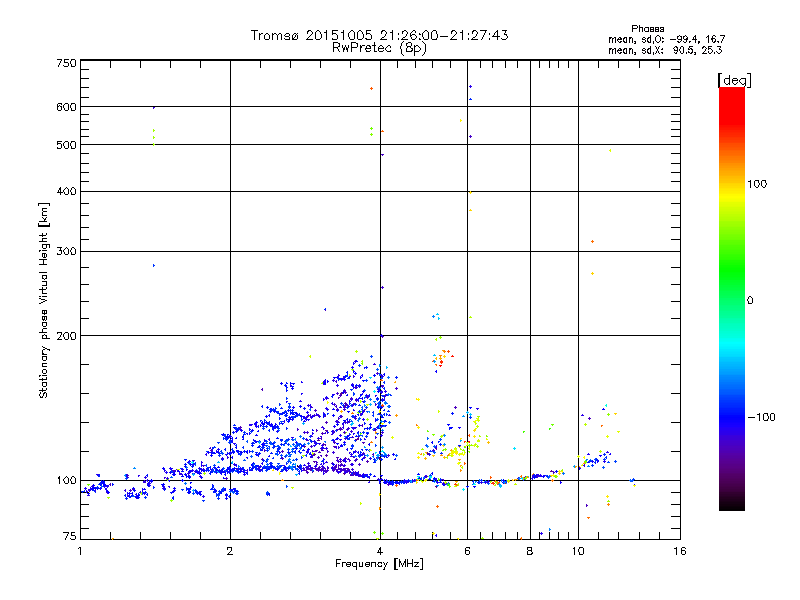Click the rainbow phase colorbar

[732, 299]
